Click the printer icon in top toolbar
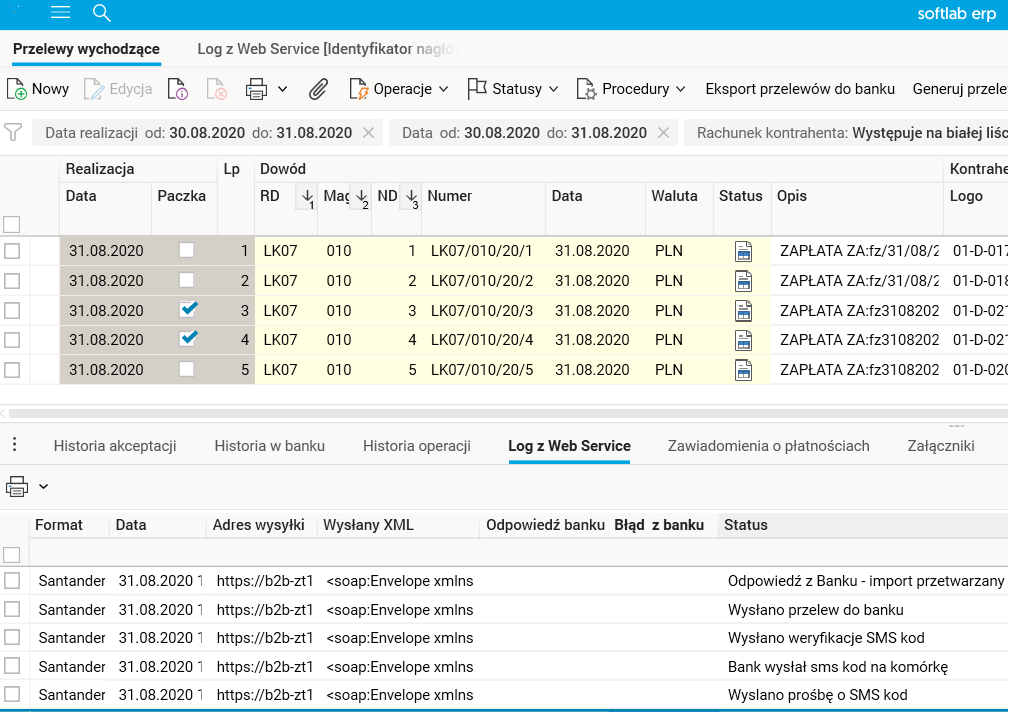Image resolution: width=1011 pixels, height=718 pixels. coord(257,89)
